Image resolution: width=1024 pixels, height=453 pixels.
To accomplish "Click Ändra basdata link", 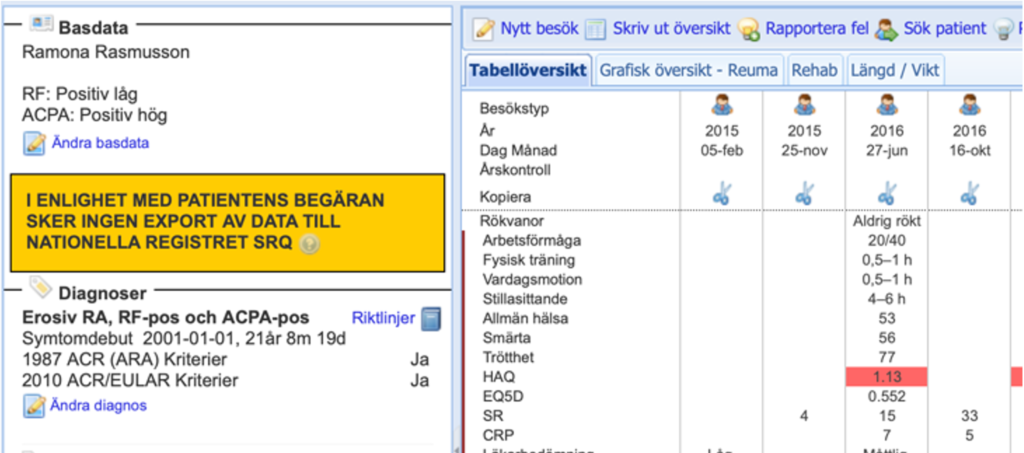I will 100,143.
